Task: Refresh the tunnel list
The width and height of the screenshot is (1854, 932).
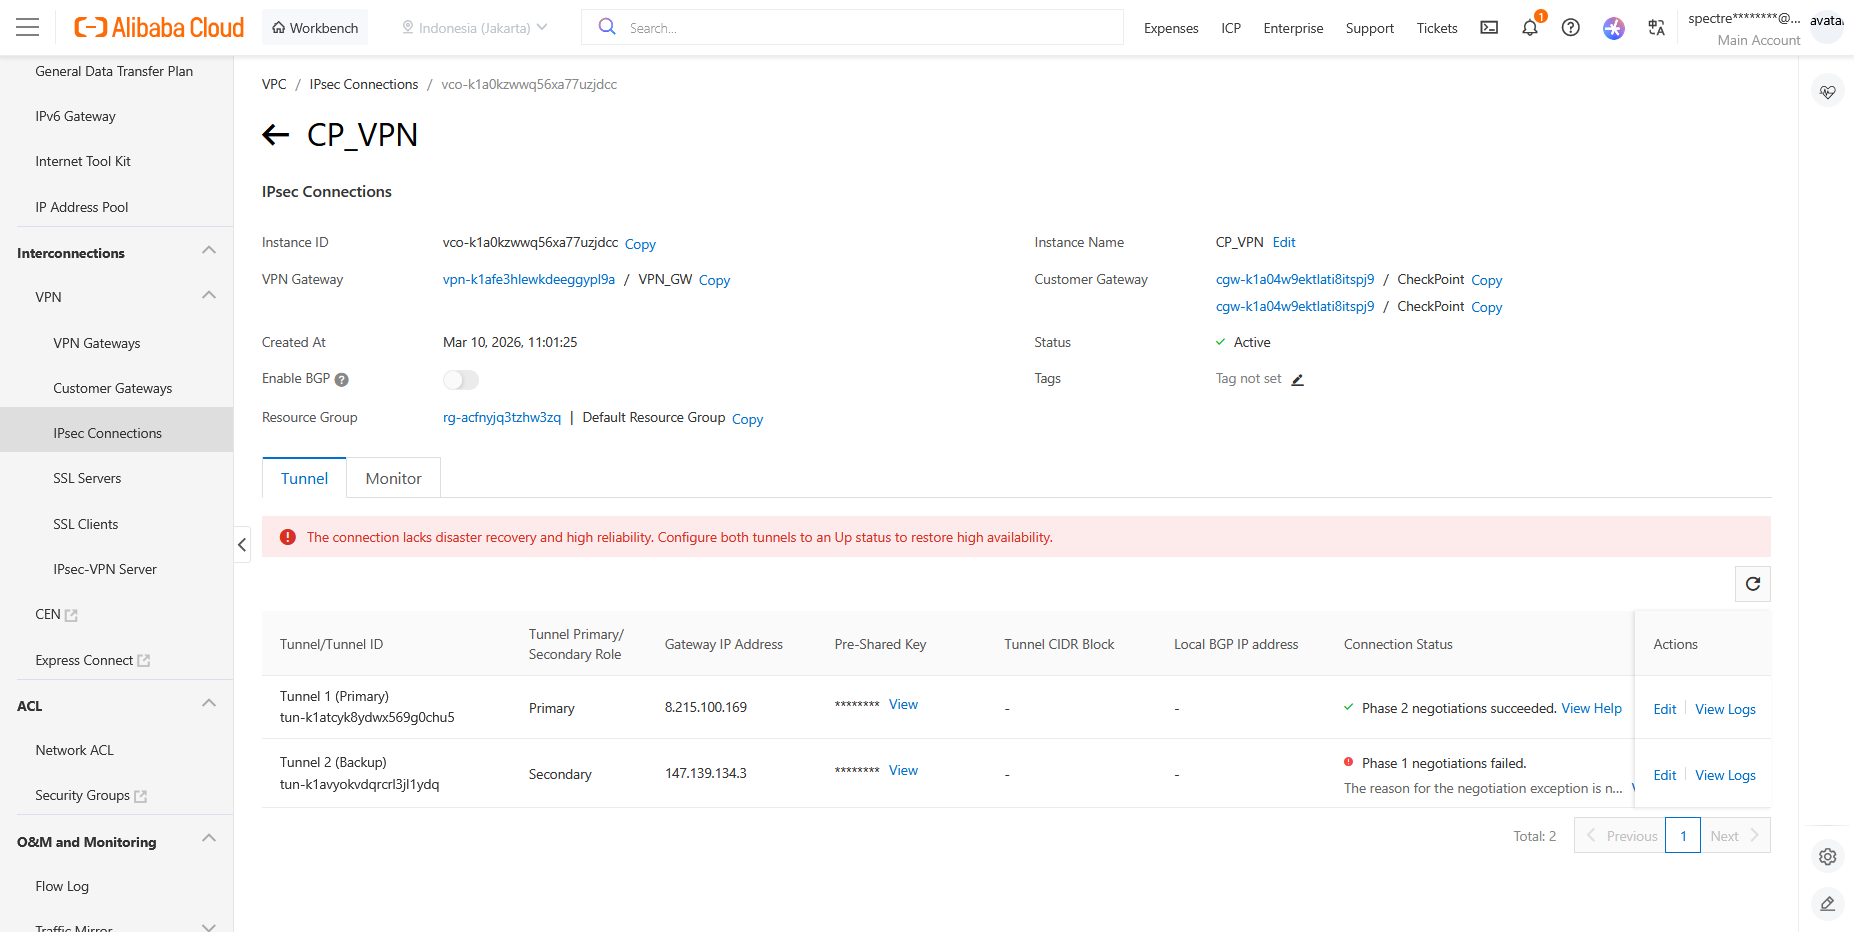Action: click(x=1752, y=584)
